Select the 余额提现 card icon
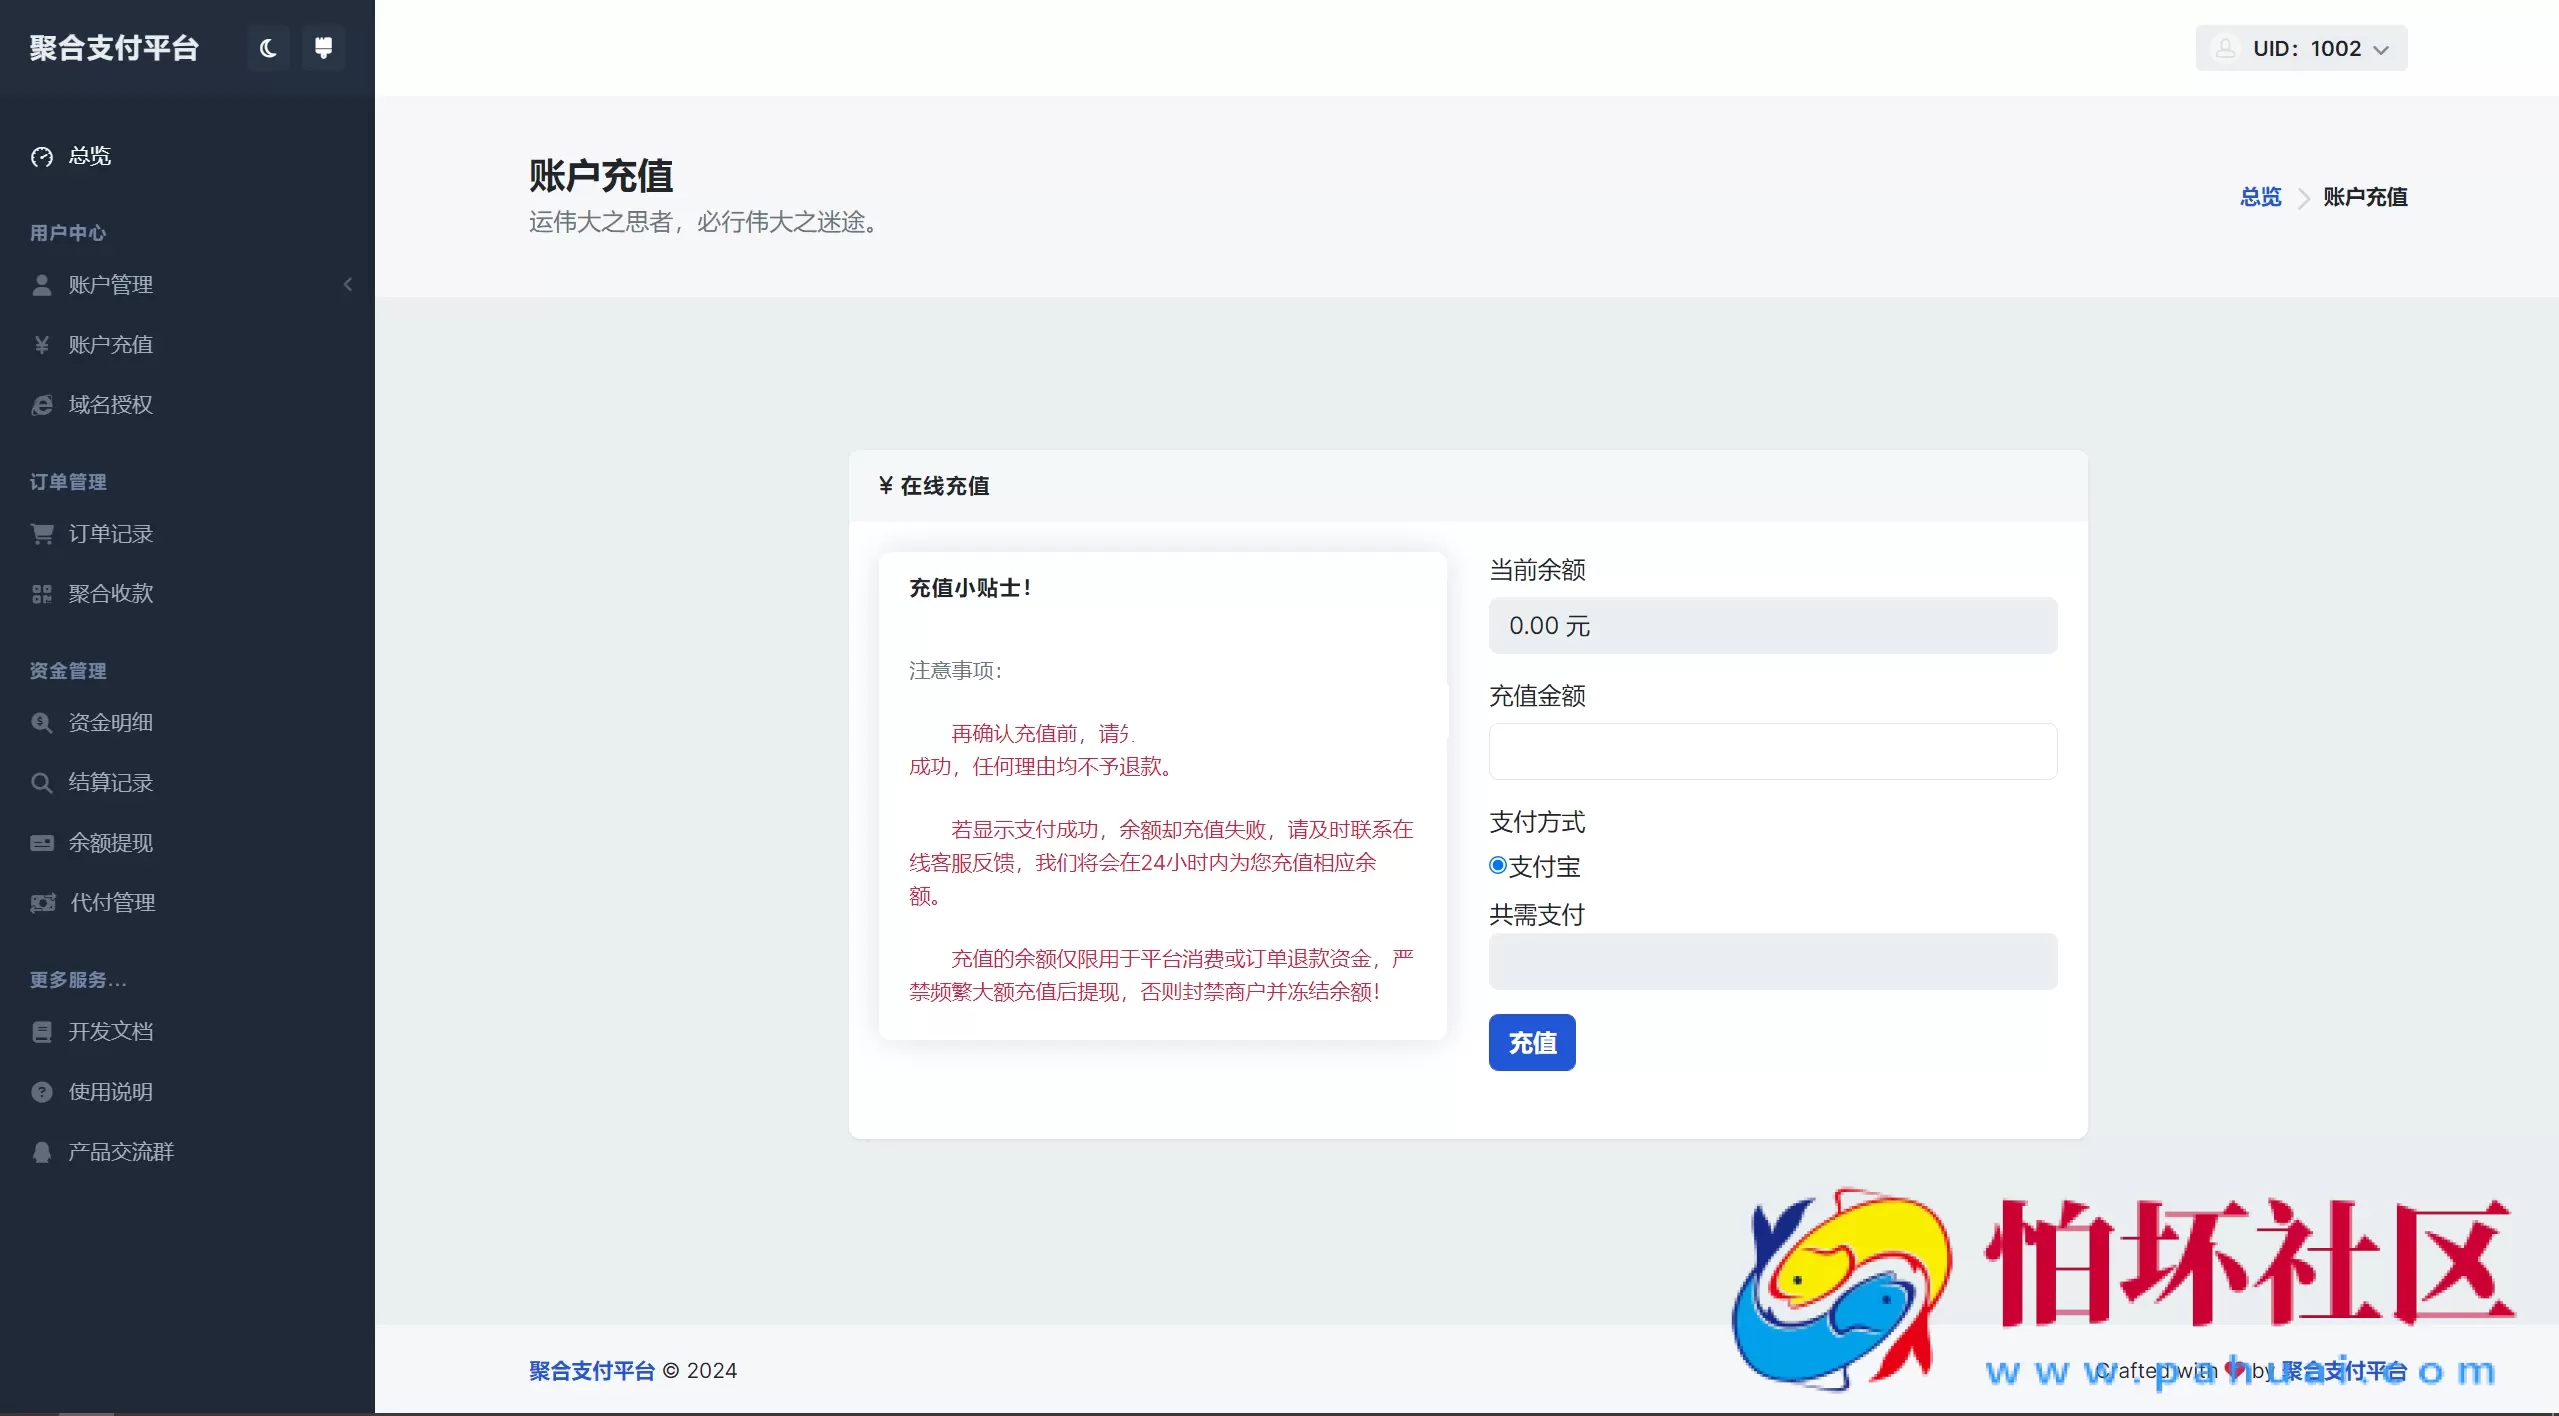 click(41, 842)
